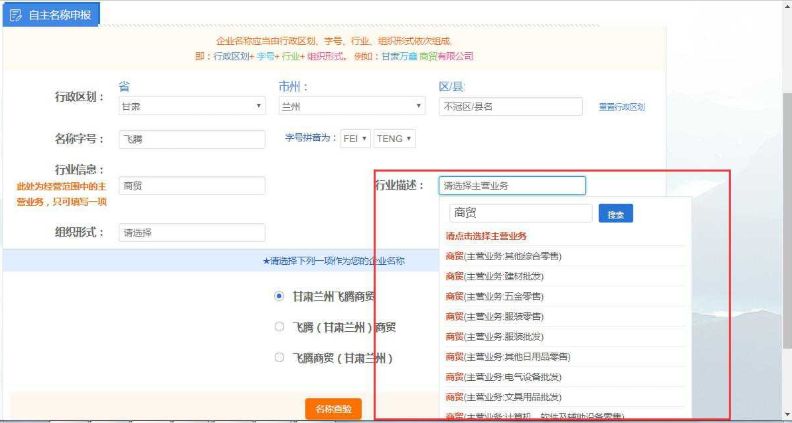Click the 行政区划 label
The image size is (792, 423).
(80, 98)
